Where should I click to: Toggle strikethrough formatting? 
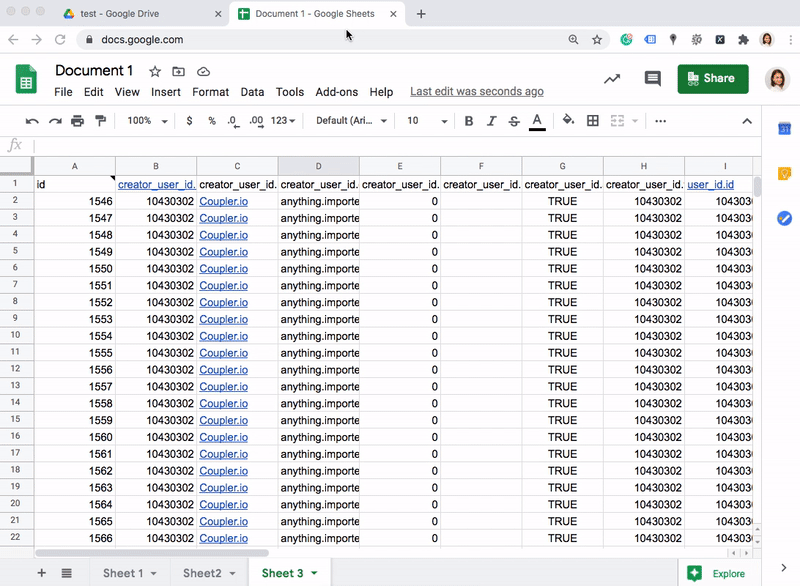pyautogui.click(x=514, y=121)
